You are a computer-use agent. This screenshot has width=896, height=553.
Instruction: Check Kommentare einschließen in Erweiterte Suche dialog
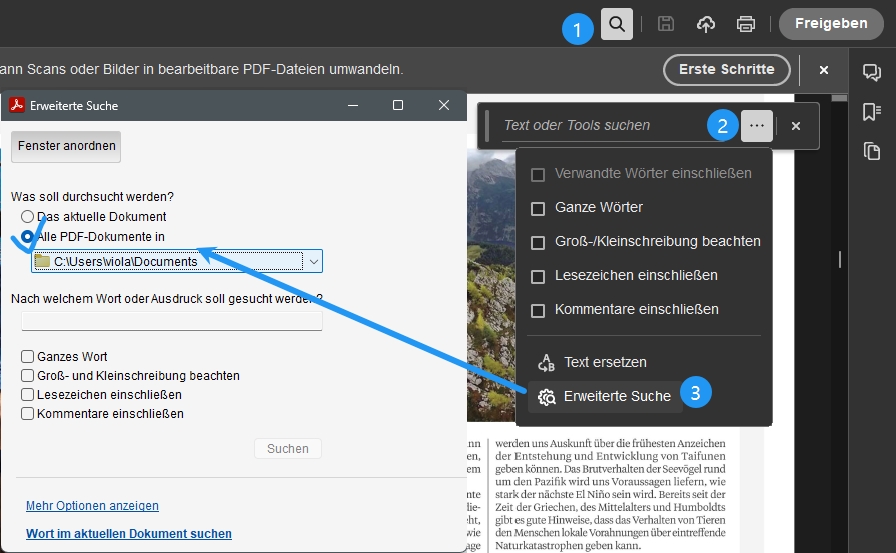pyautogui.click(x=27, y=414)
